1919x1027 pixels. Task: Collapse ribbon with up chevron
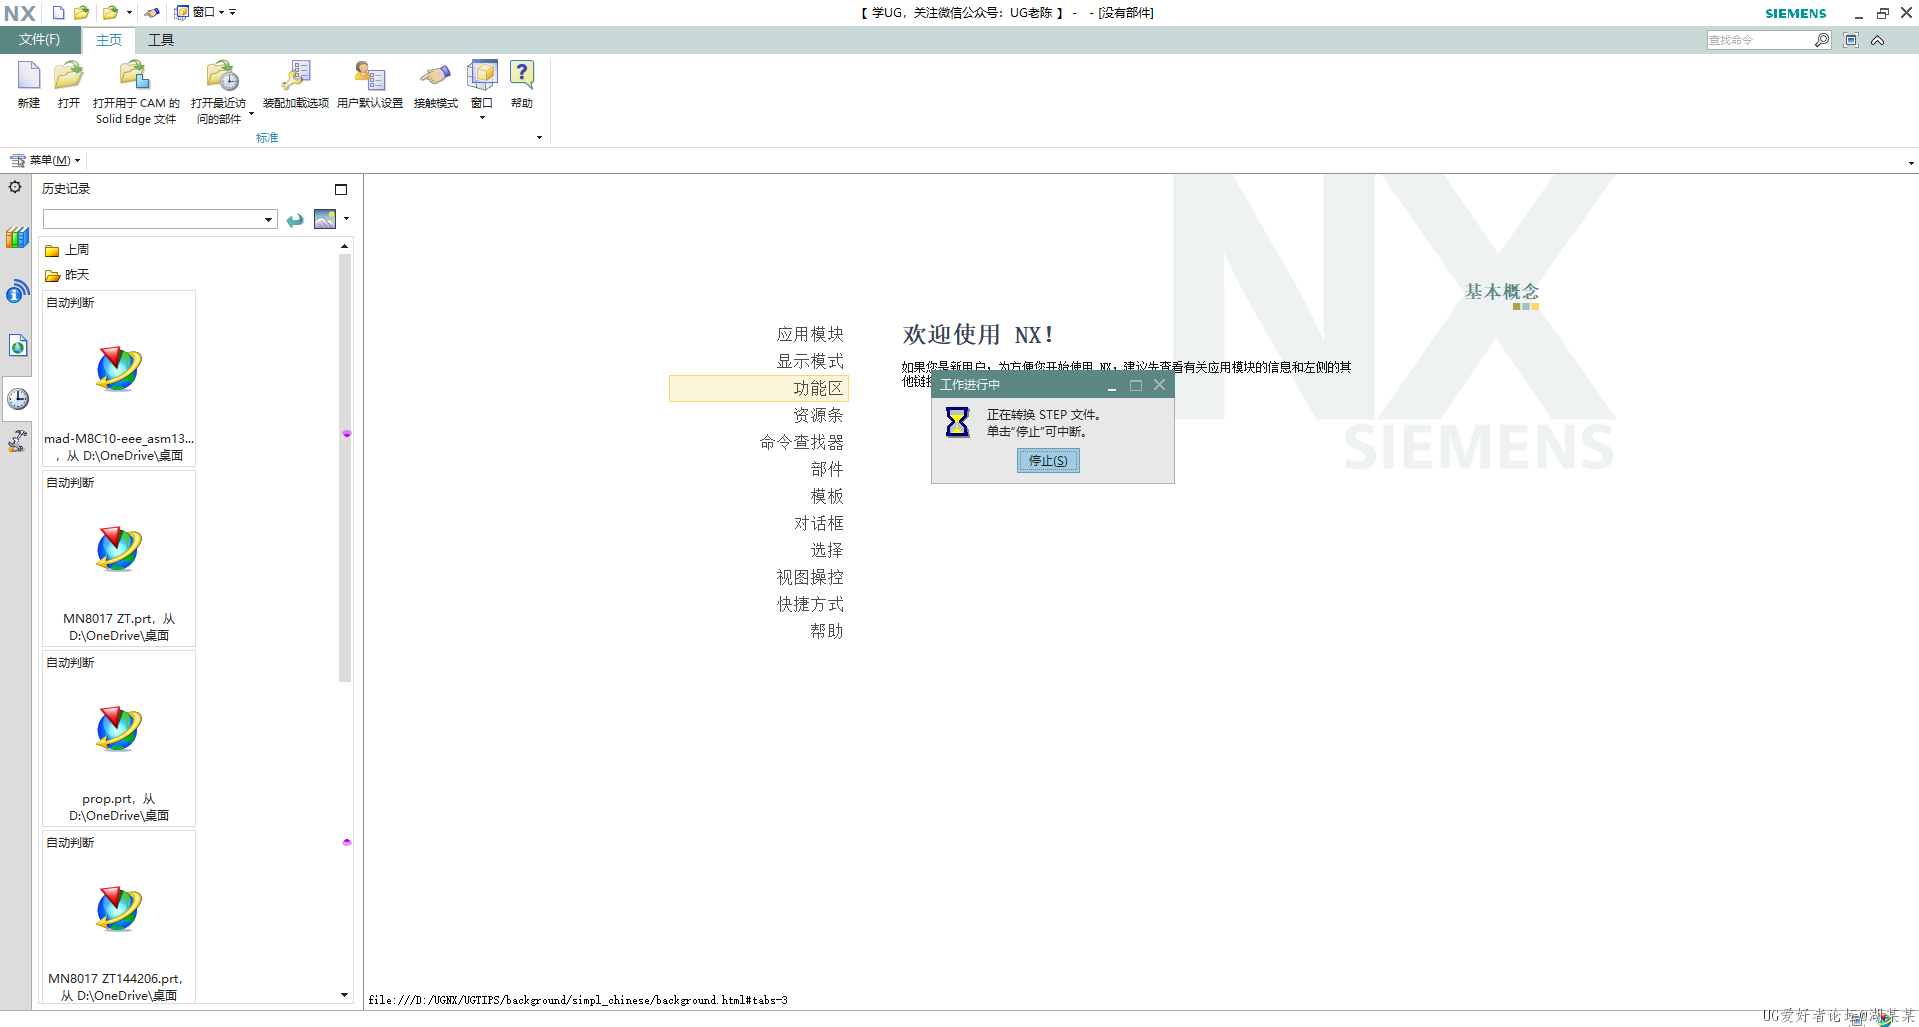(1878, 40)
